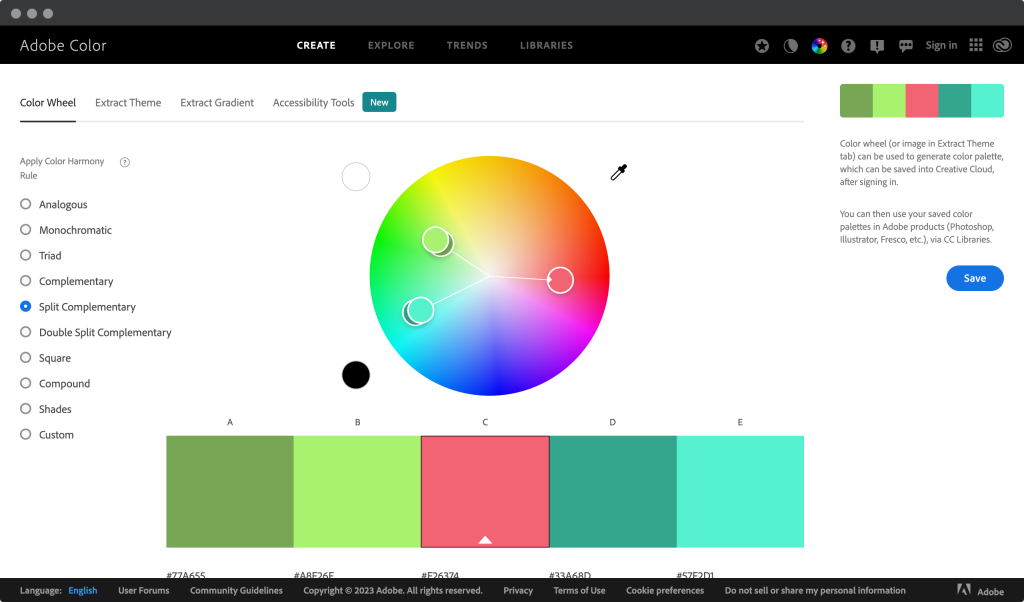Image resolution: width=1024 pixels, height=602 pixels.
Task: Toggle dark mode with the moon icon
Action: [x=790, y=45]
